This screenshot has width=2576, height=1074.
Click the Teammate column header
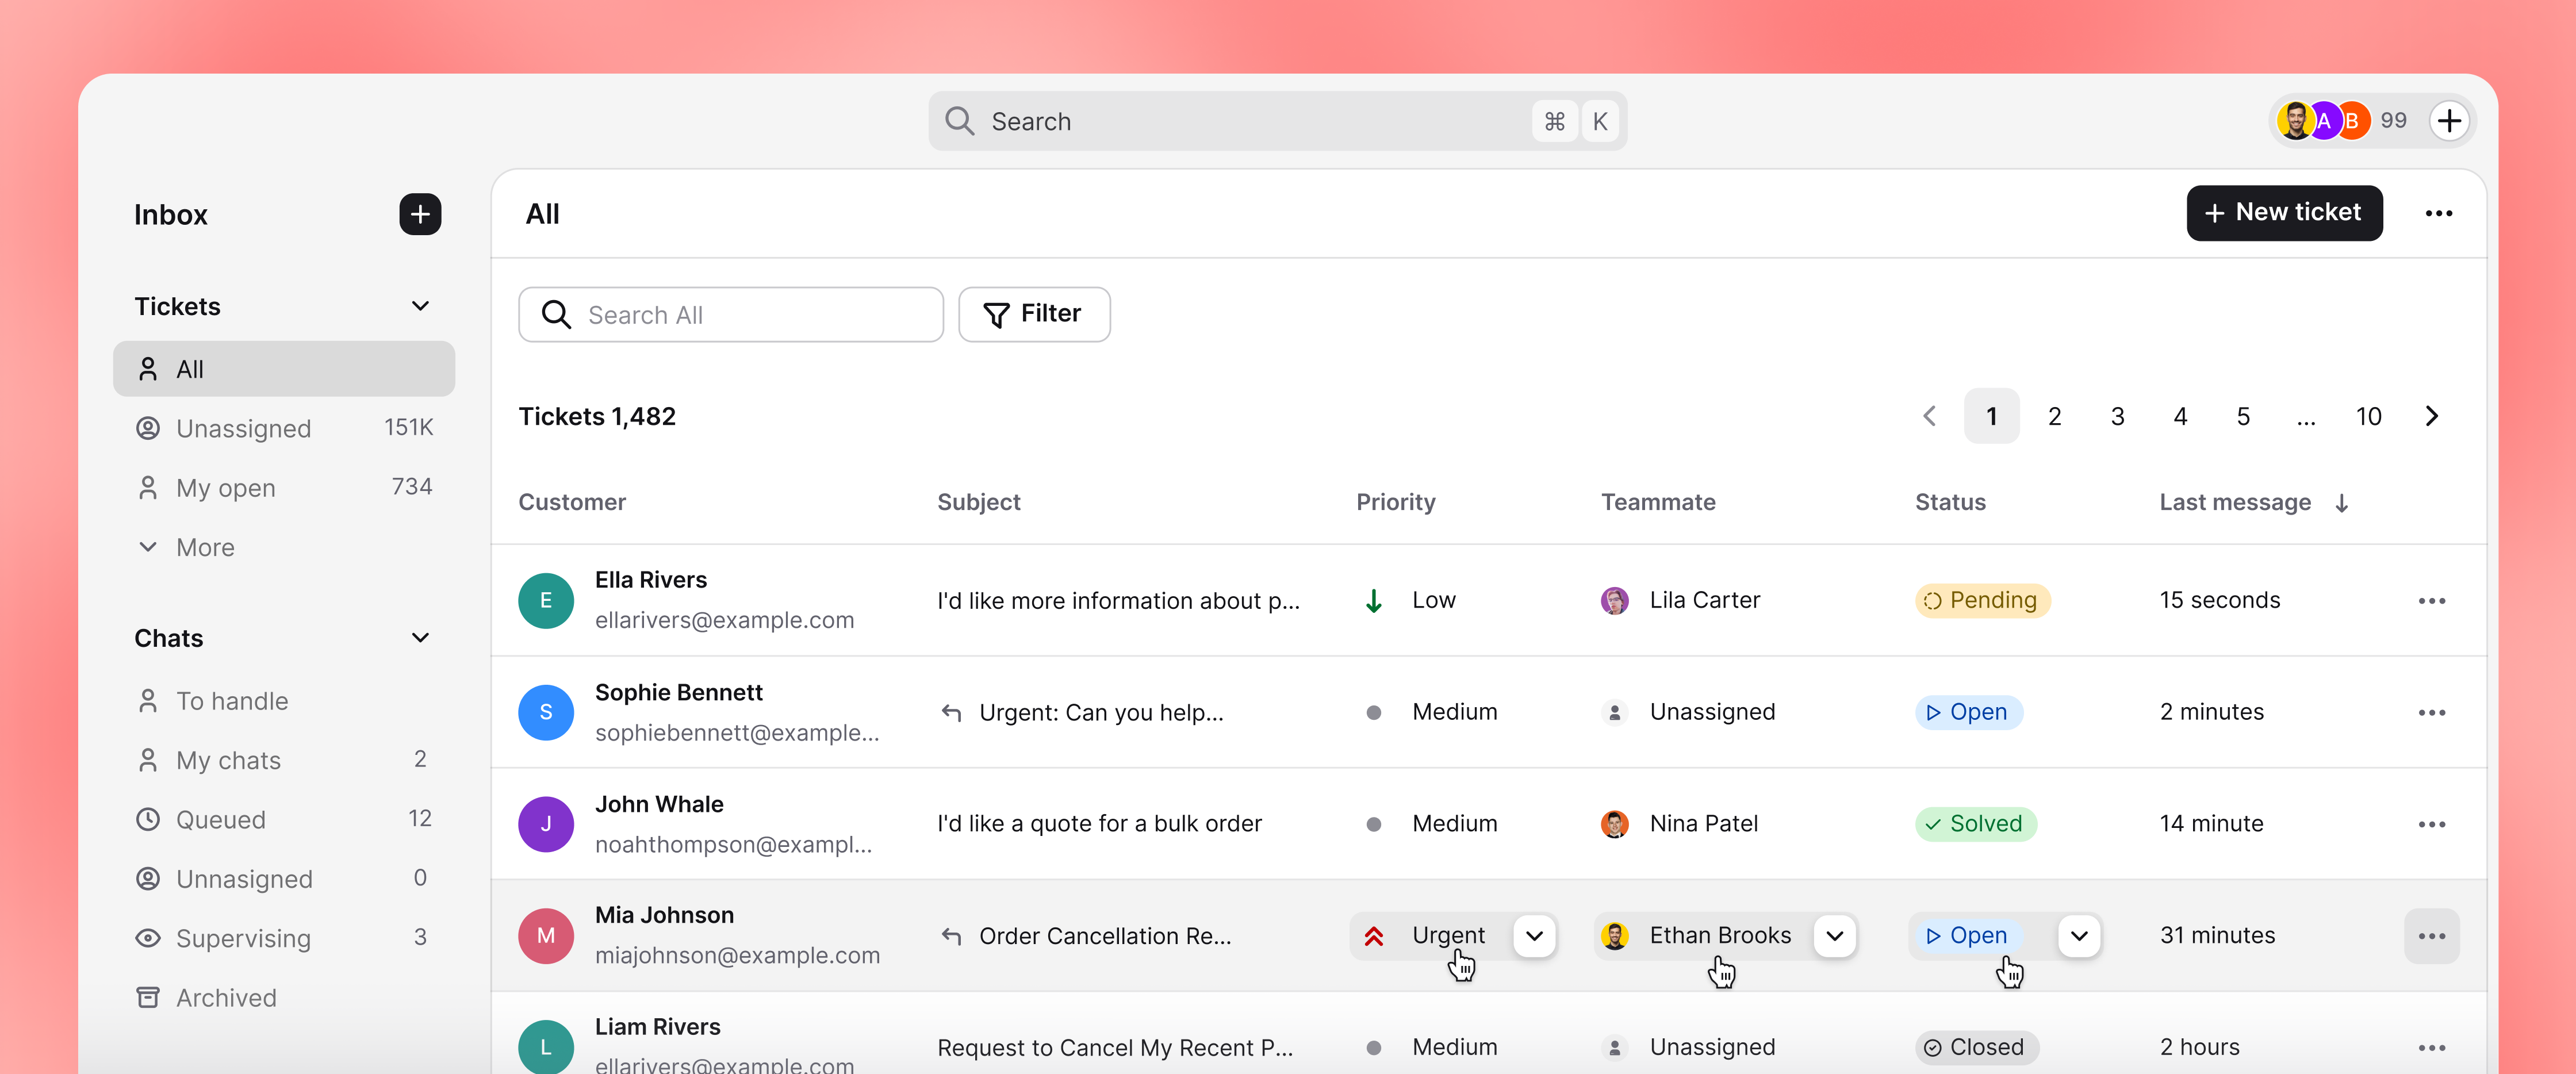[x=1658, y=502]
